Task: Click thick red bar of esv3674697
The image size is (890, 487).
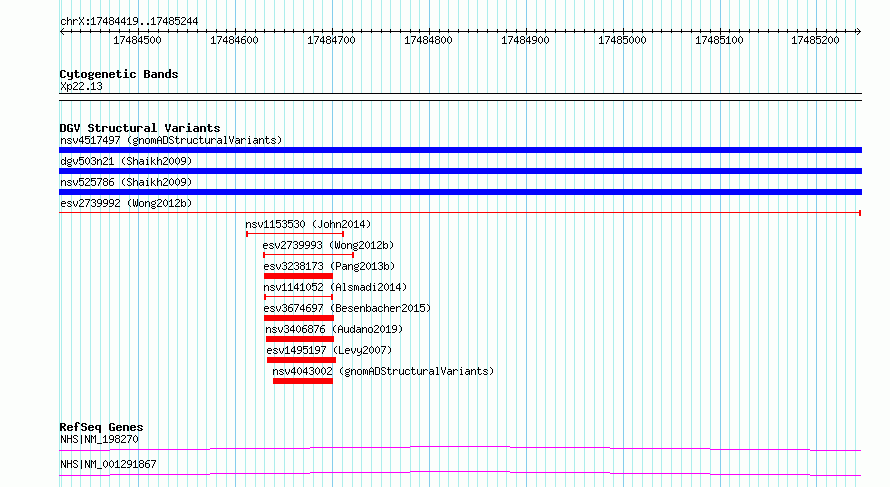Action: (x=299, y=318)
